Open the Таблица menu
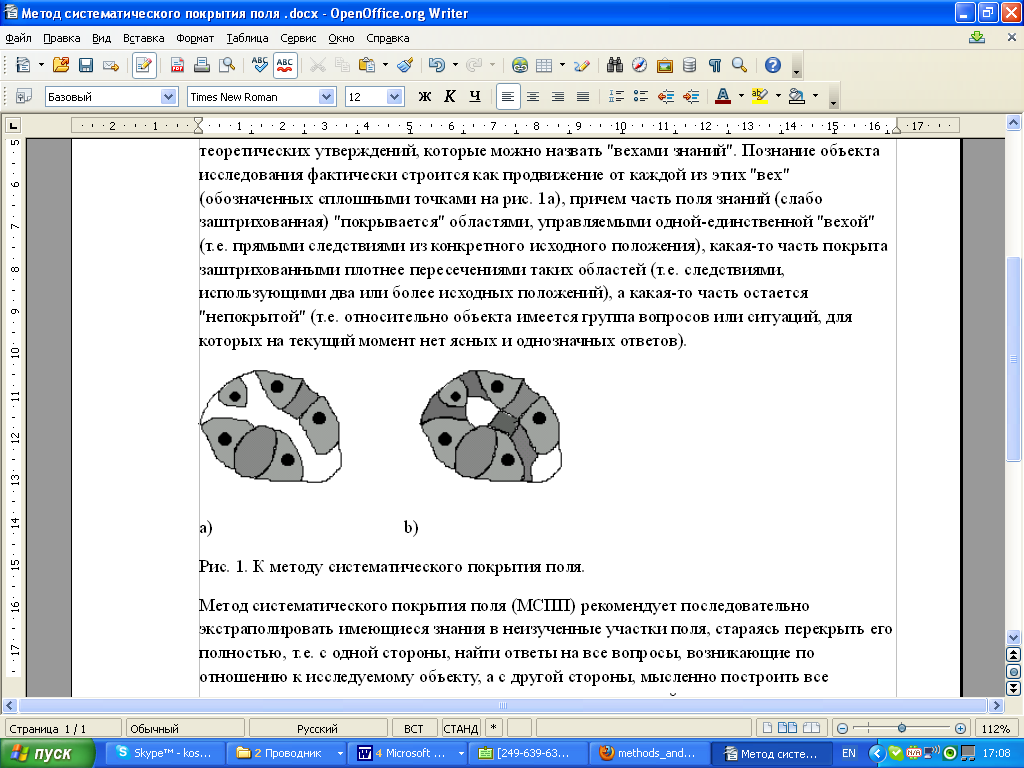 pos(247,39)
